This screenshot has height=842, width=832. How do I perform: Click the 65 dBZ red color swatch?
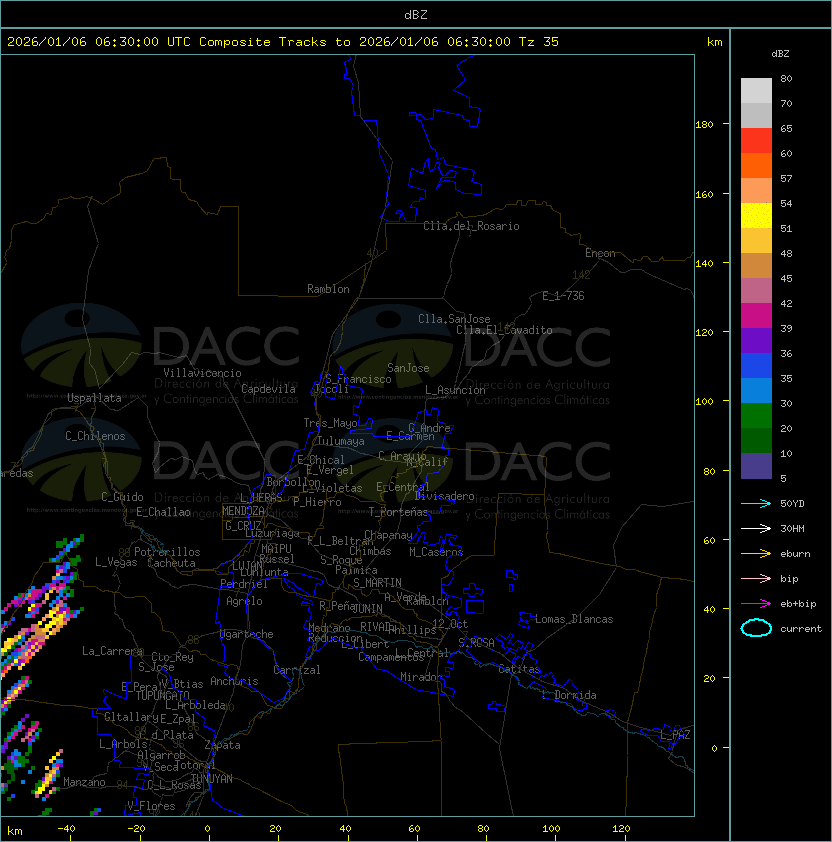click(x=756, y=140)
